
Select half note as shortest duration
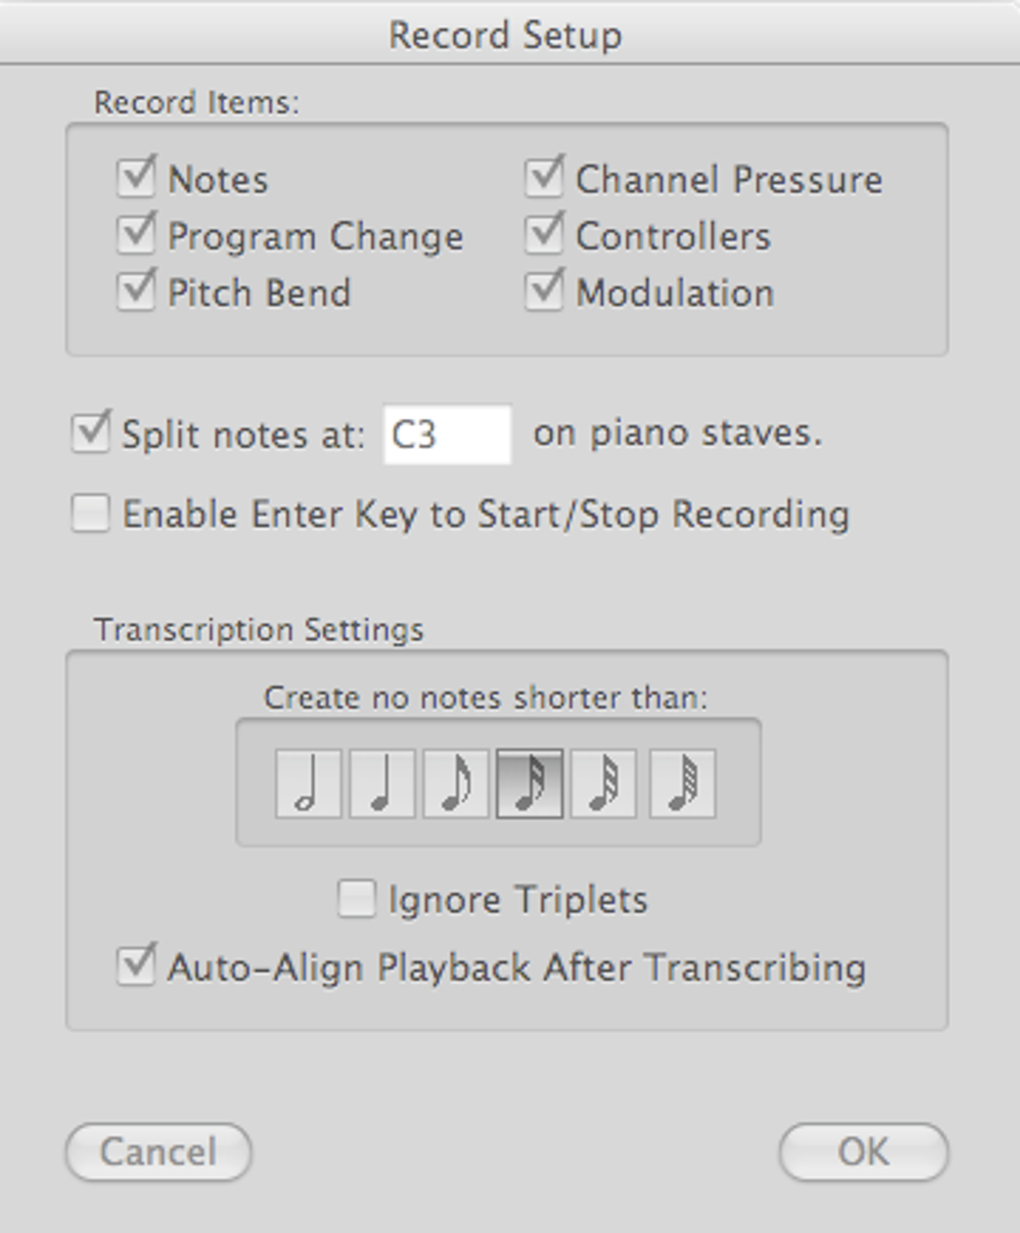pyautogui.click(x=308, y=783)
